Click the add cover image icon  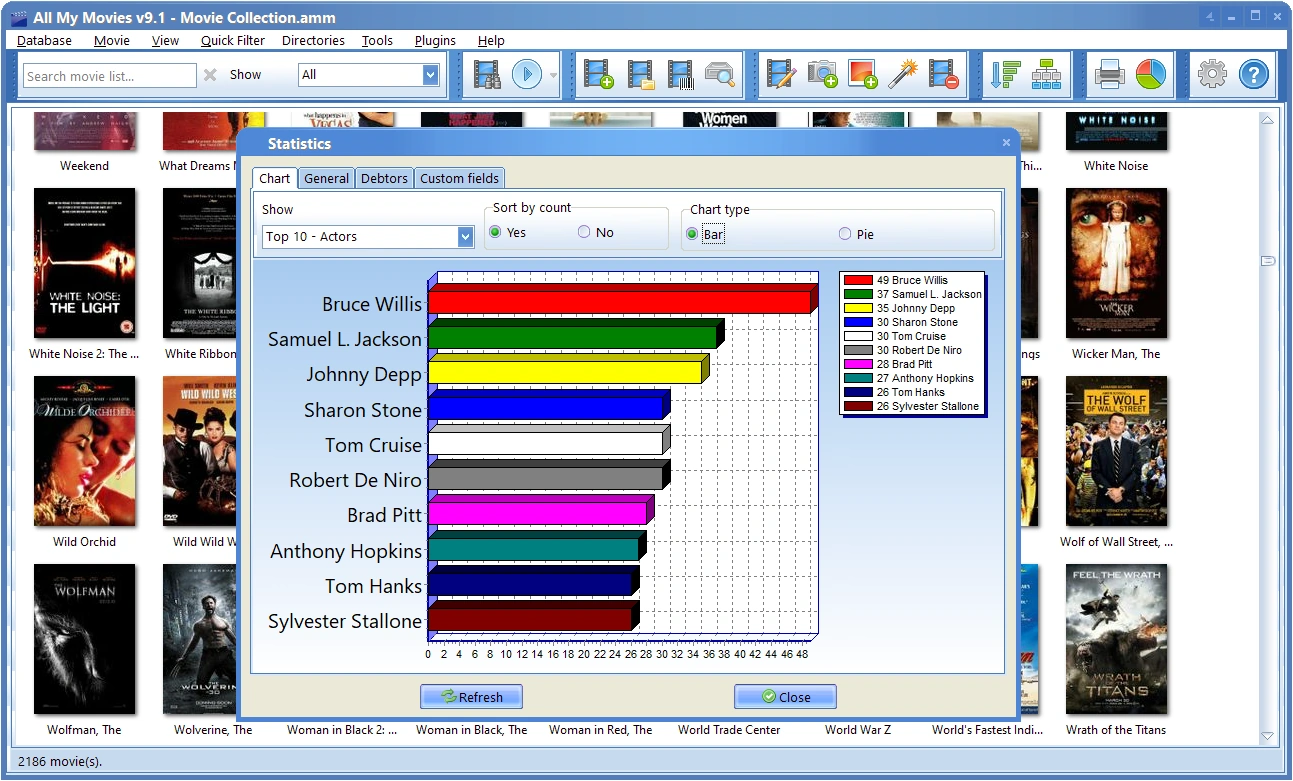point(862,75)
